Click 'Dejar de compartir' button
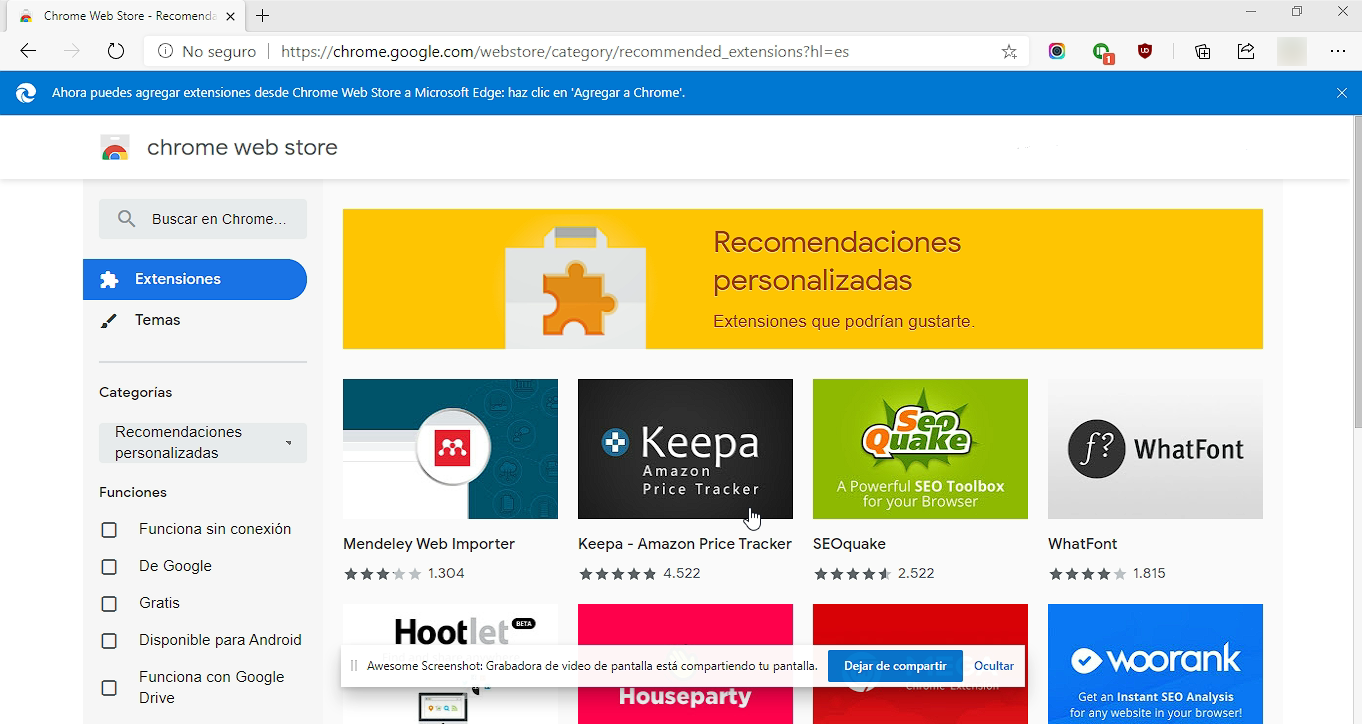1362x724 pixels. (x=895, y=666)
